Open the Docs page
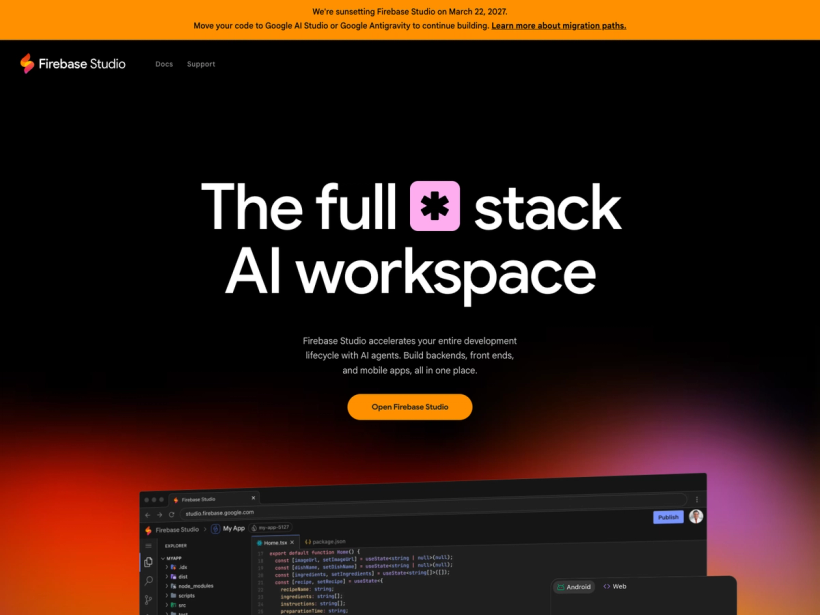The height and width of the screenshot is (615, 820). [164, 64]
